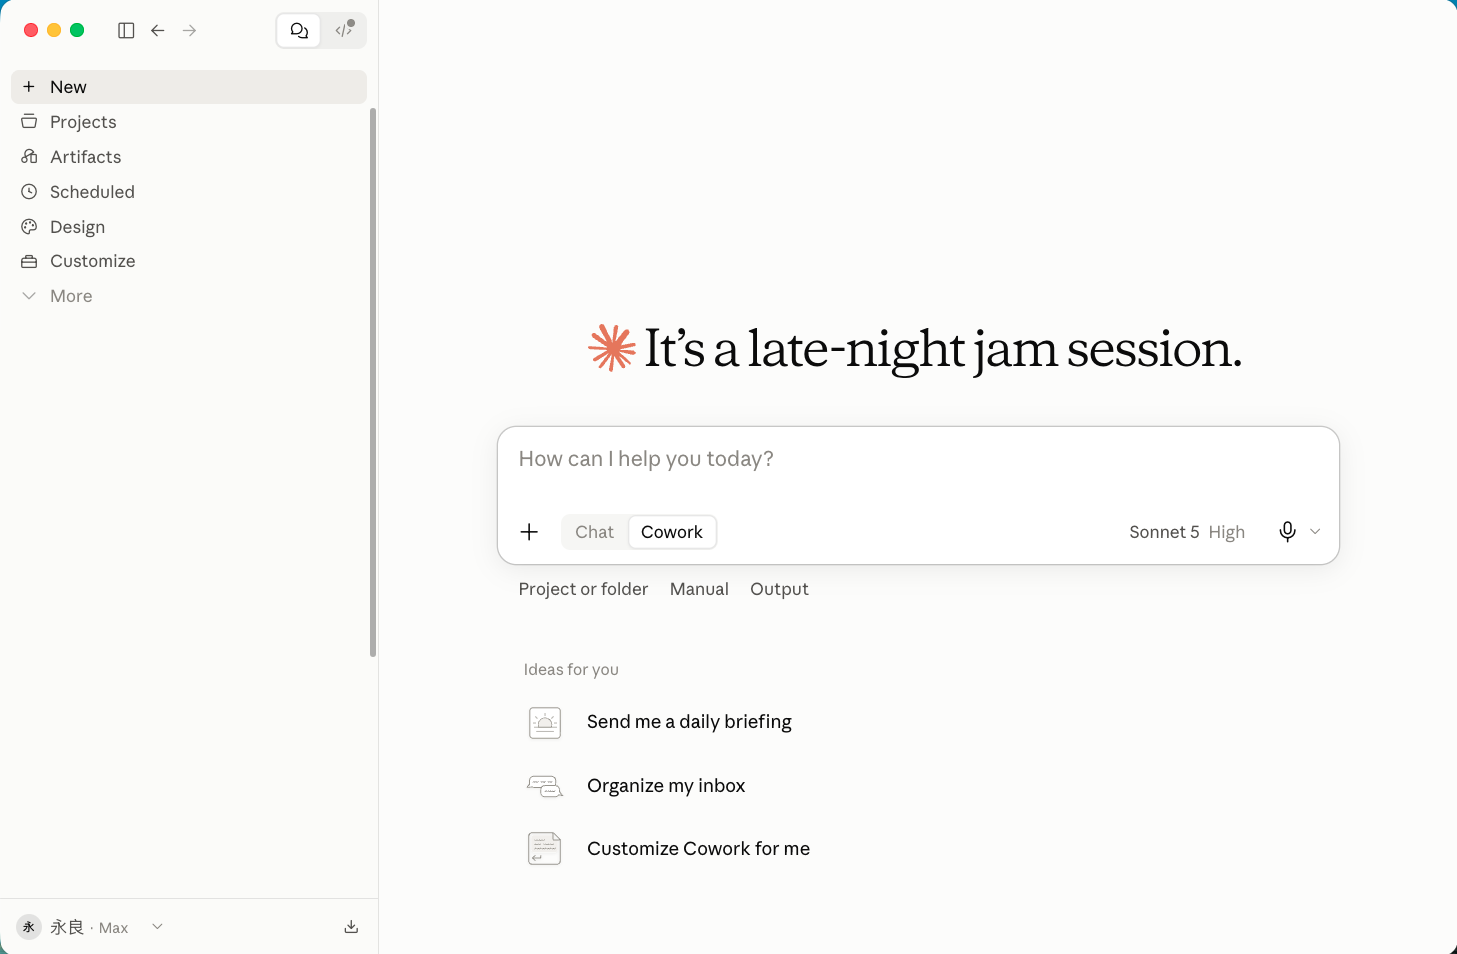Switch to the code view icon
Screen dimensions: 1457x954
tap(344, 30)
